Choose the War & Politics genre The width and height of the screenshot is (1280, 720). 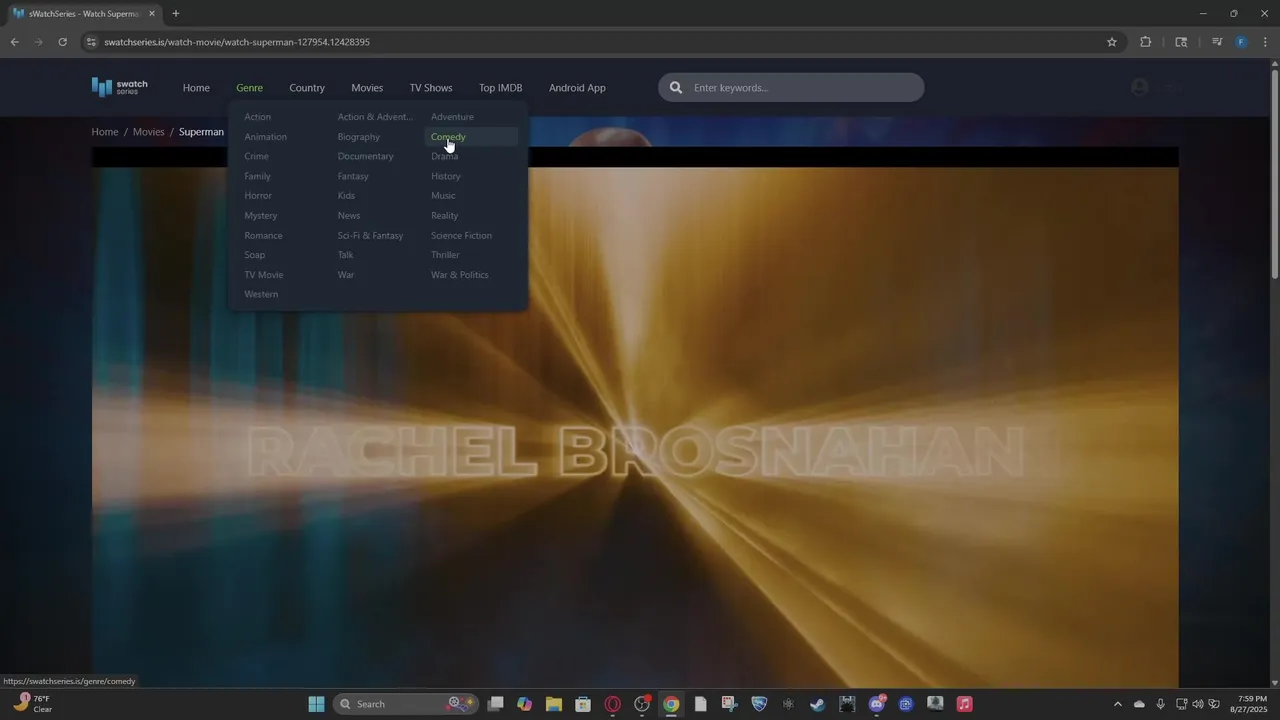459,275
